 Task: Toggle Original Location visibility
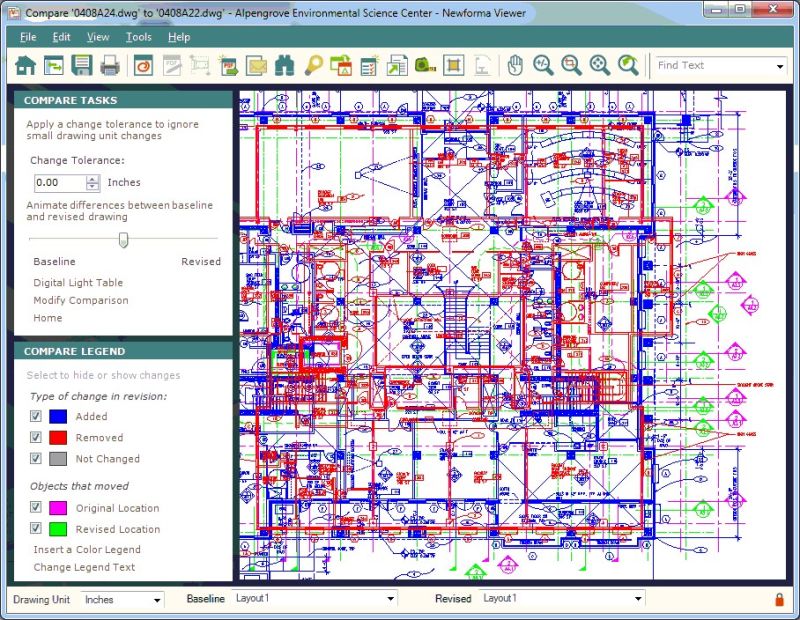36,508
